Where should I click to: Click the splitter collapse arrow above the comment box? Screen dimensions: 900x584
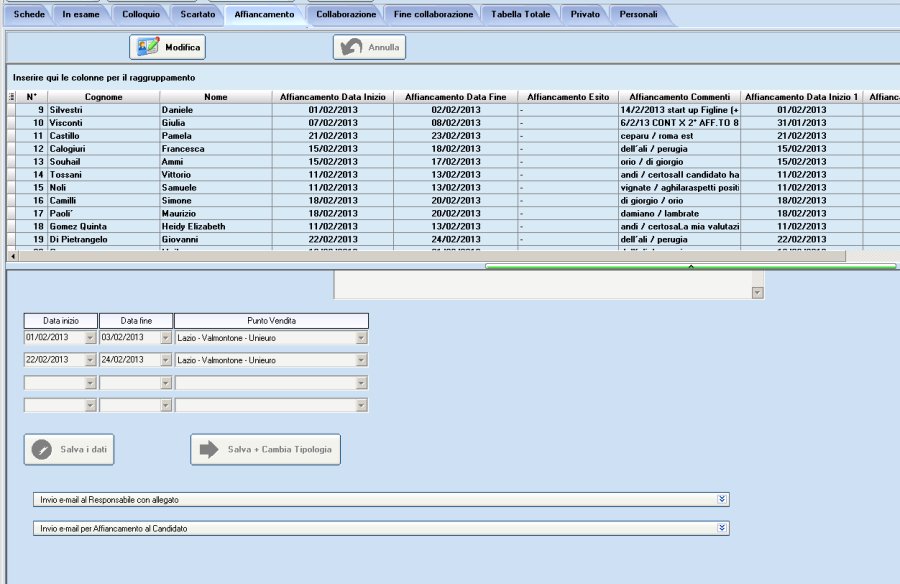tap(691, 266)
